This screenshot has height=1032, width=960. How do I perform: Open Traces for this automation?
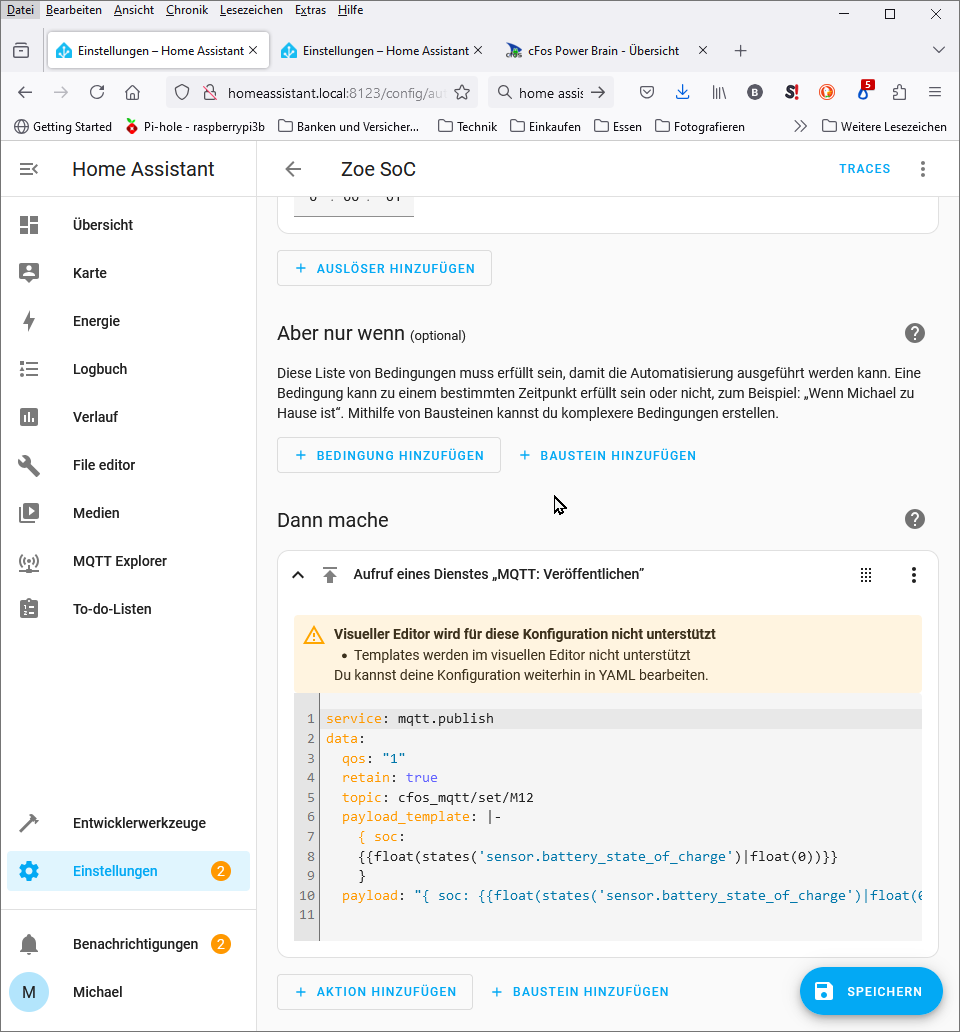click(x=864, y=169)
